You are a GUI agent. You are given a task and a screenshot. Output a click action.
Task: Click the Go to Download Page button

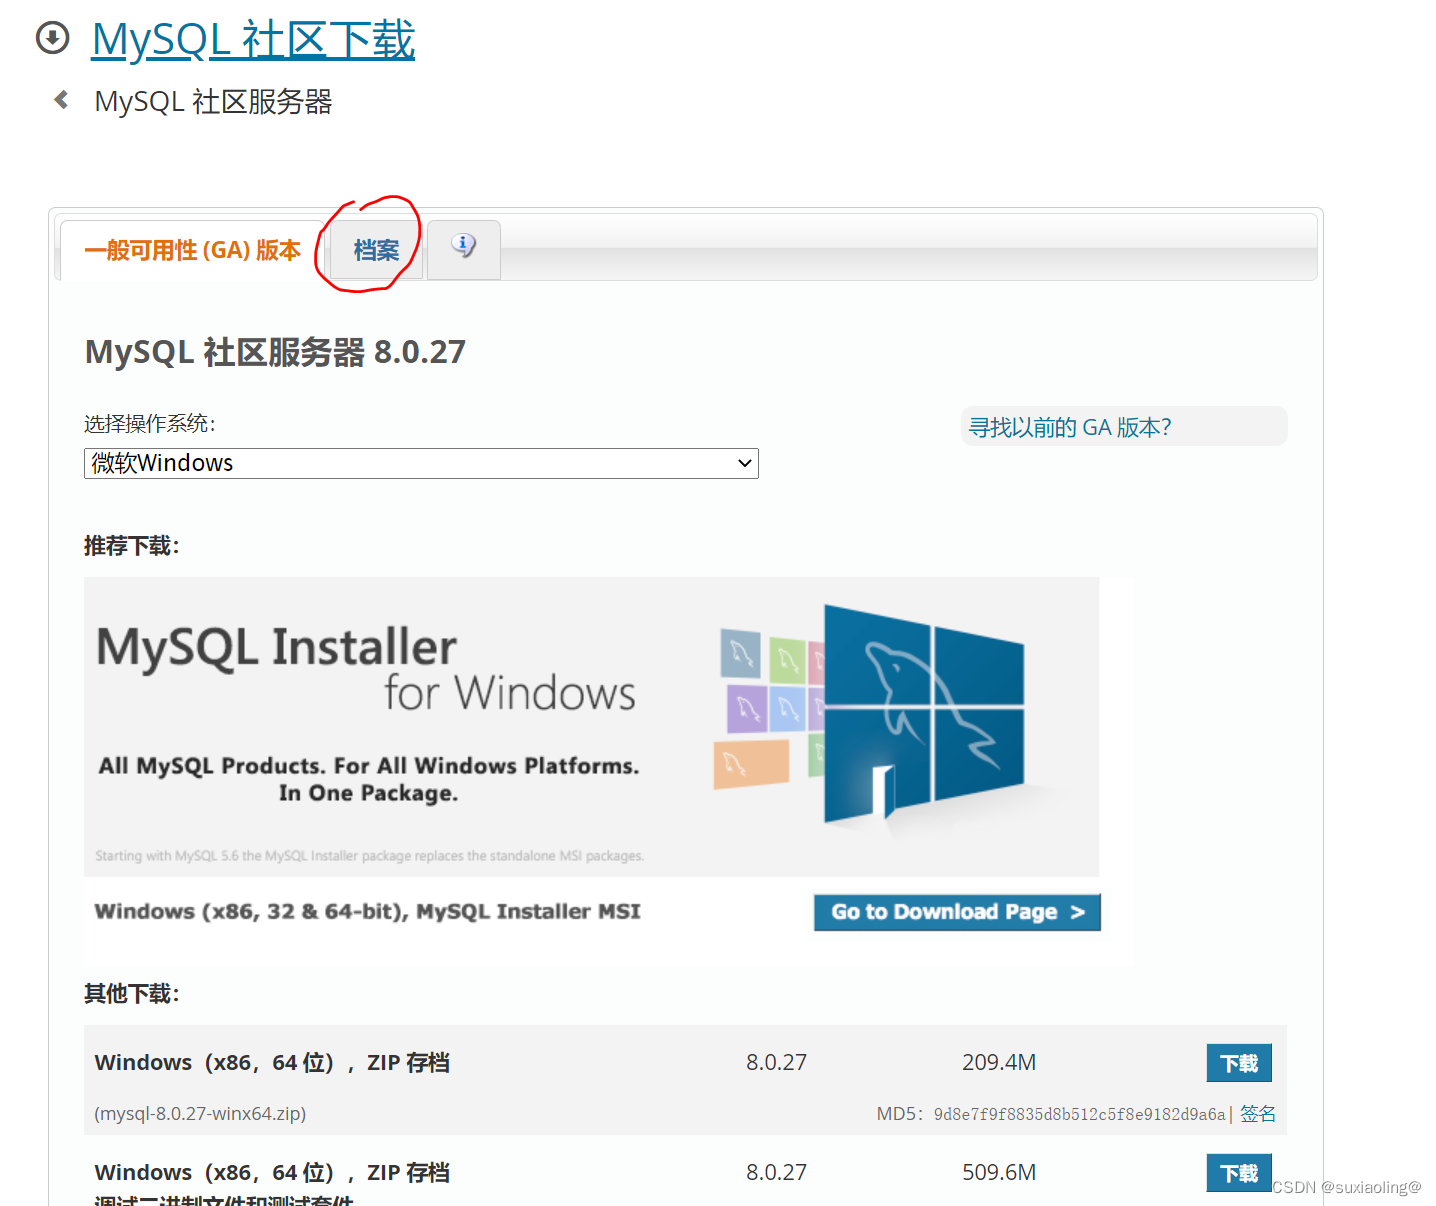tap(957, 912)
